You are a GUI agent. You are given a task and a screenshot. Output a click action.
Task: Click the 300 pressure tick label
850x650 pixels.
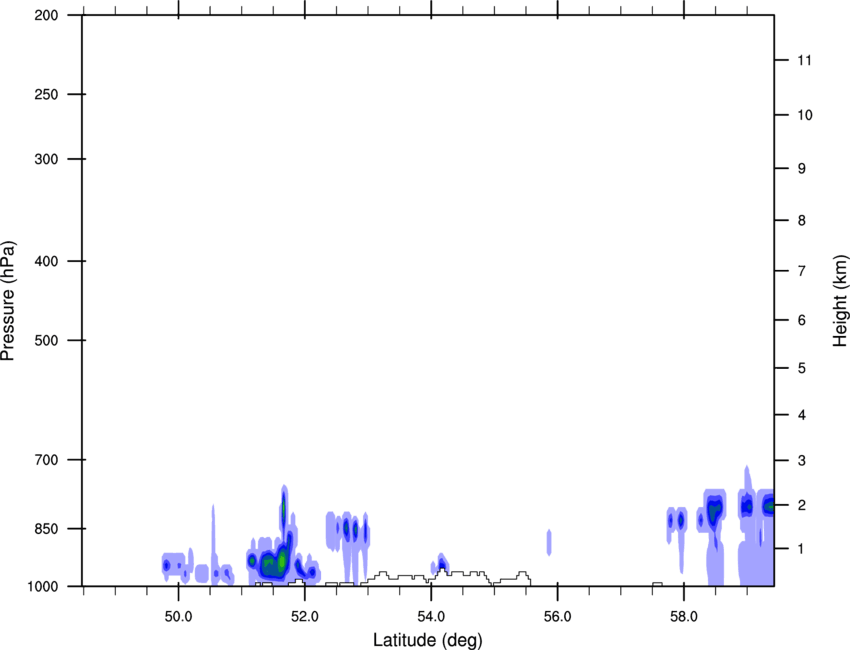(x=46, y=160)
